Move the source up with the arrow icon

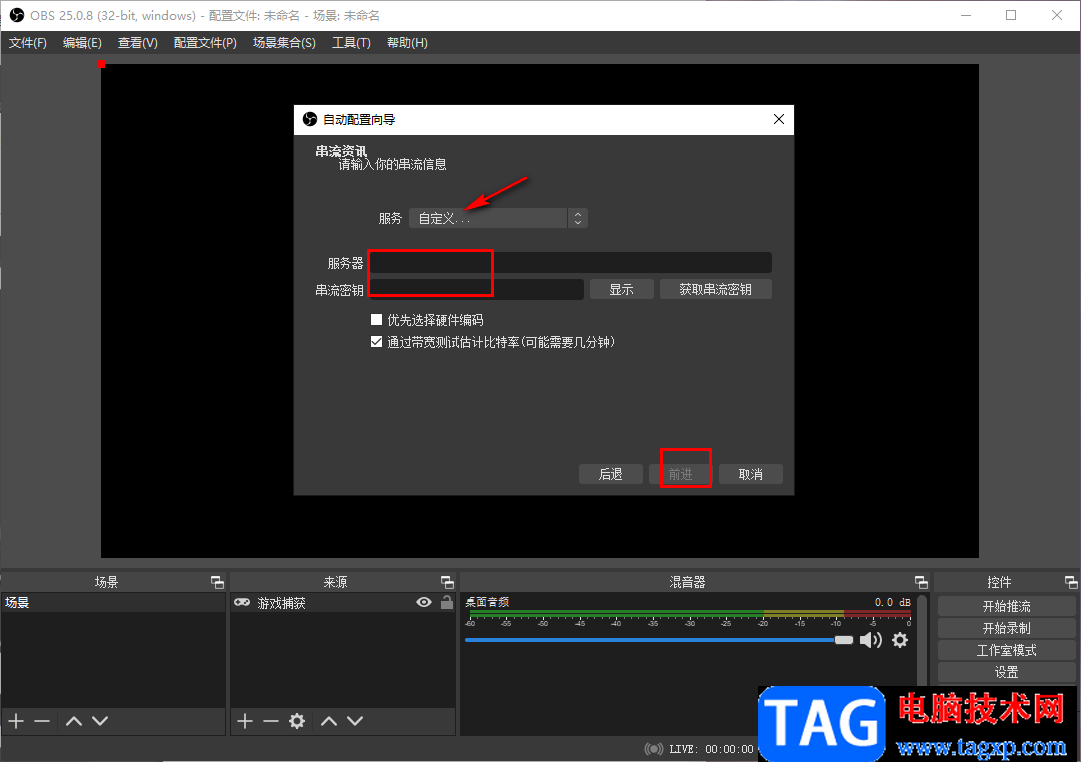(329, 721)
